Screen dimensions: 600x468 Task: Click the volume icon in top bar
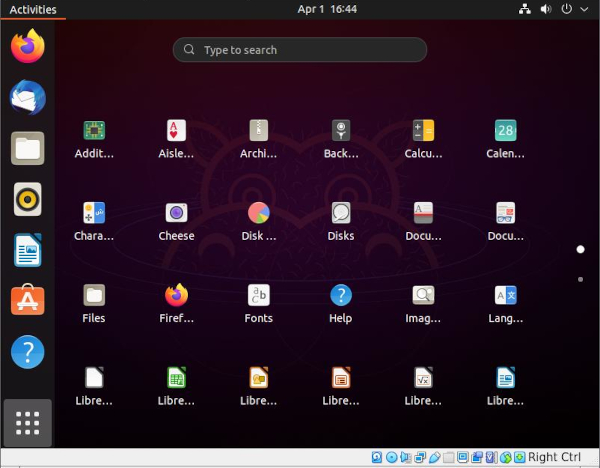tap(546, 9)
